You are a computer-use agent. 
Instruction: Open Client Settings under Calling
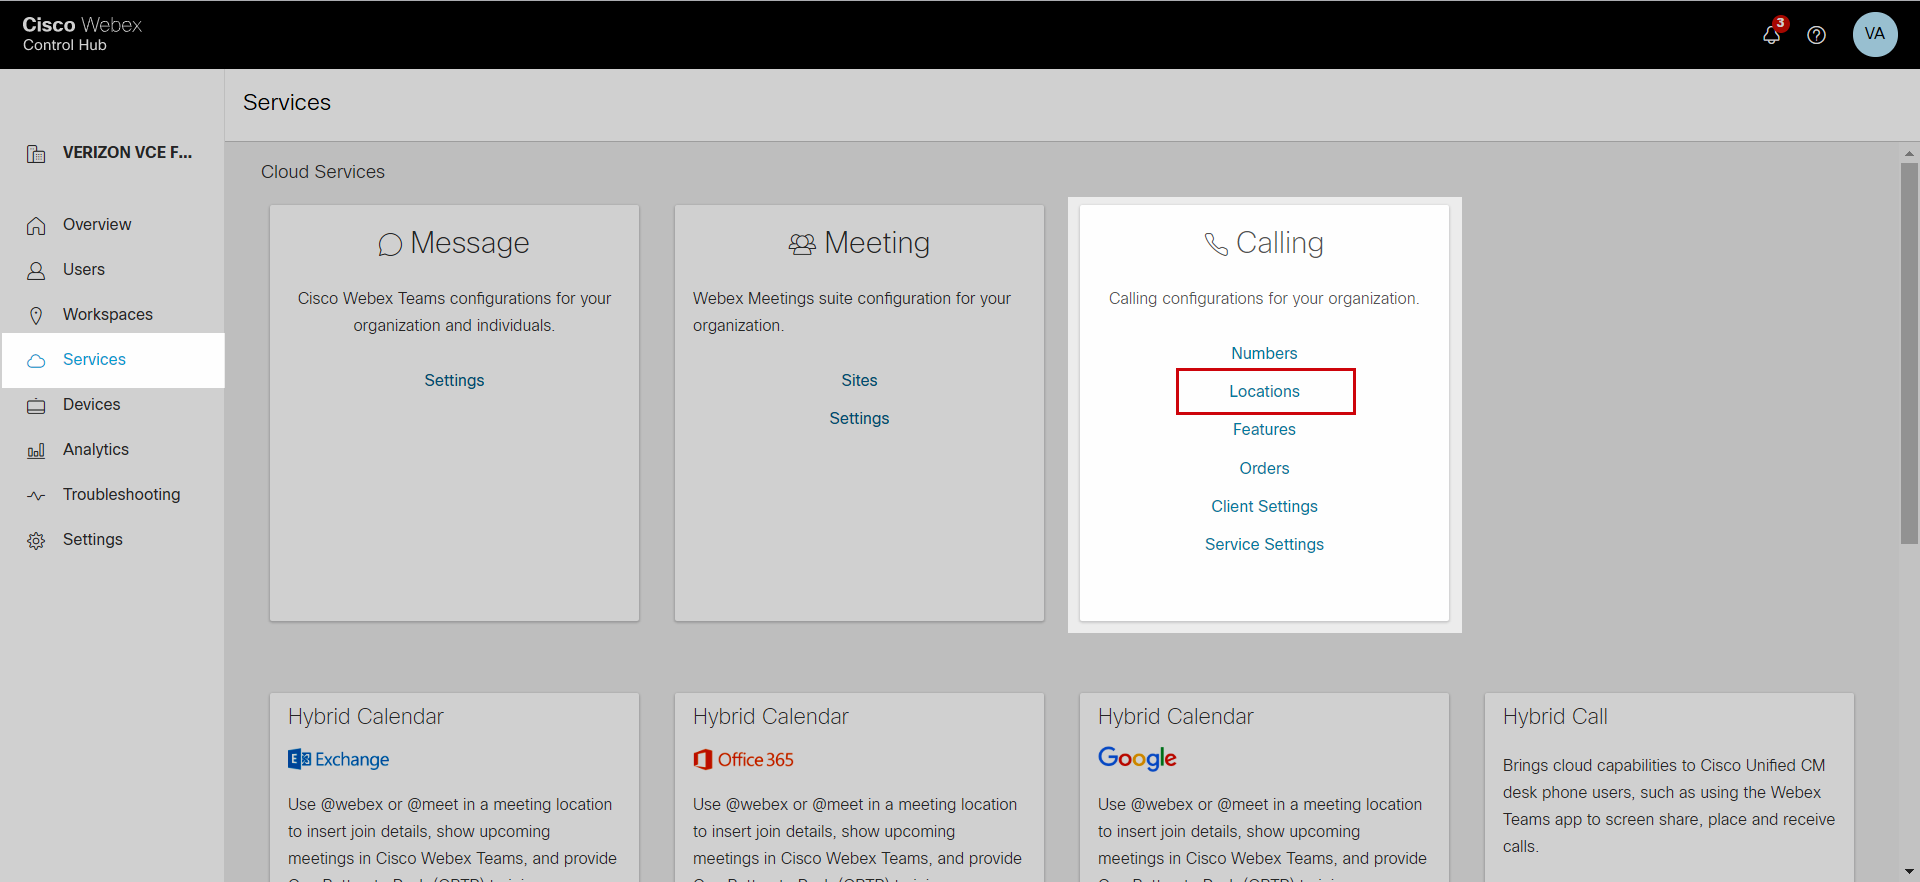[1264, 507]
